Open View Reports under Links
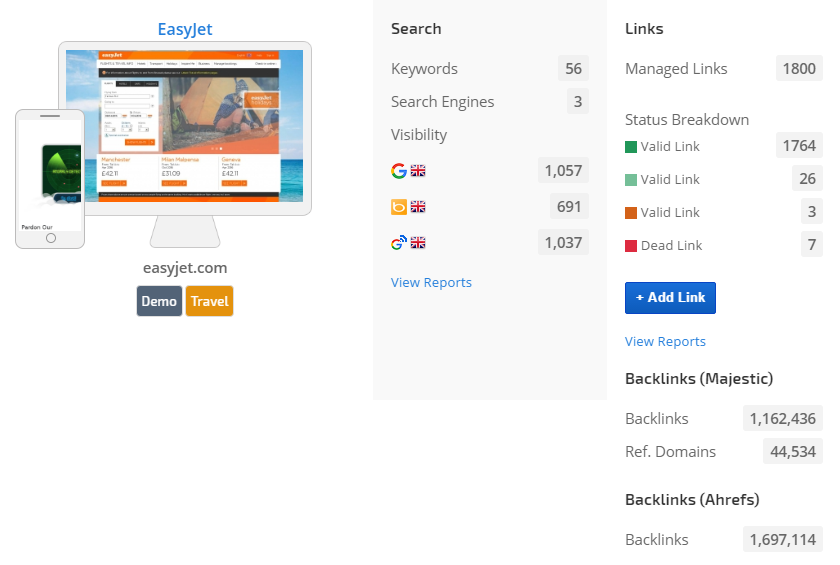The image size is (840, 565). click(665, 342)
